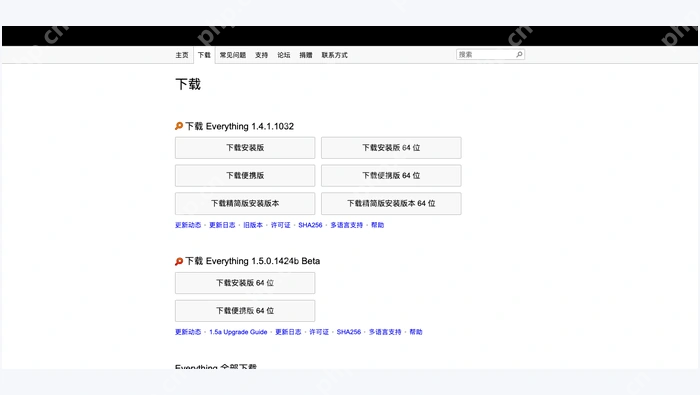Click the search magnifier icon
This screenshot has width=700, height=395.
click(519, 54)
